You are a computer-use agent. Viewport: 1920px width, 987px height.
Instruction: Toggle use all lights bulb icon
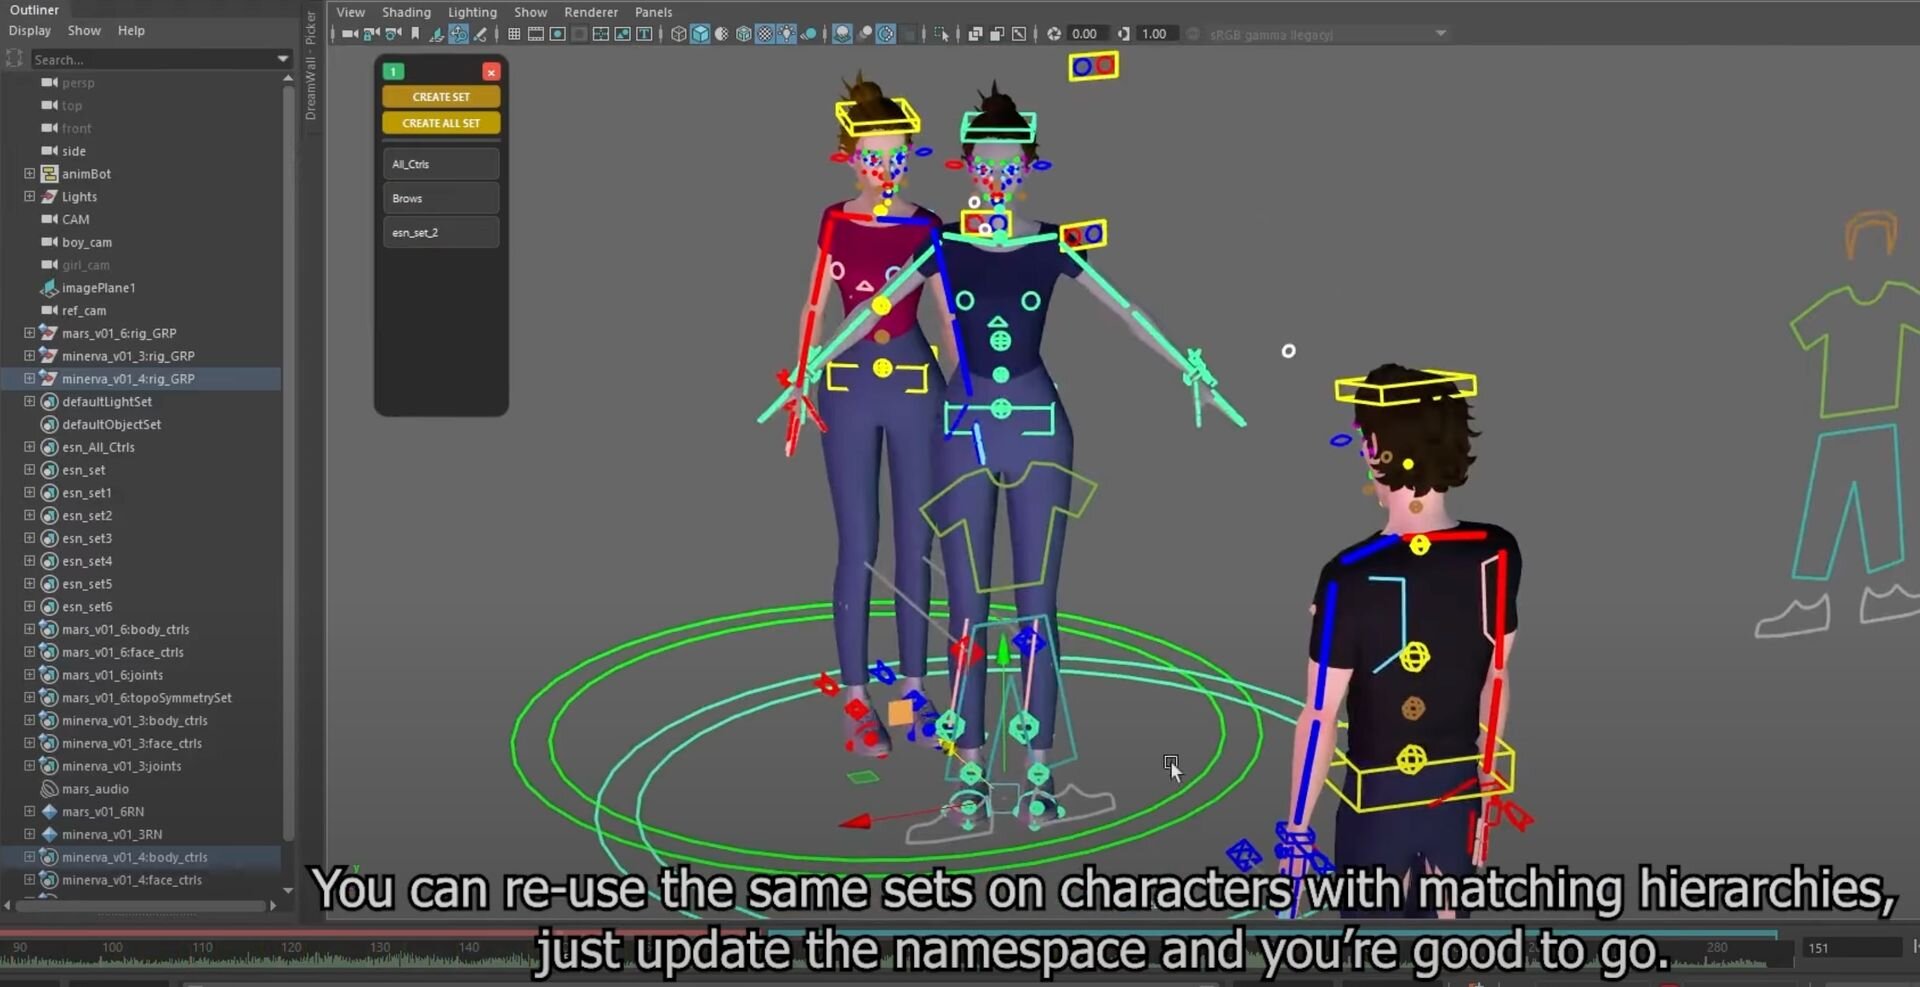787,34
